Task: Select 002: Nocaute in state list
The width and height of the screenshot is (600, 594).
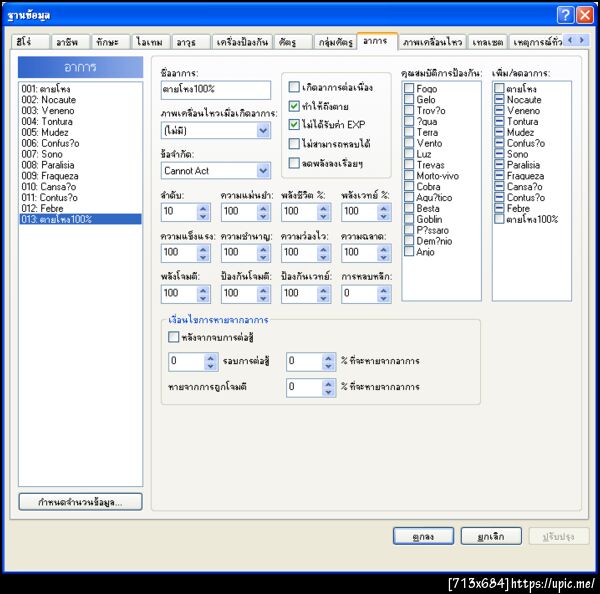Action: click(80, 100)
